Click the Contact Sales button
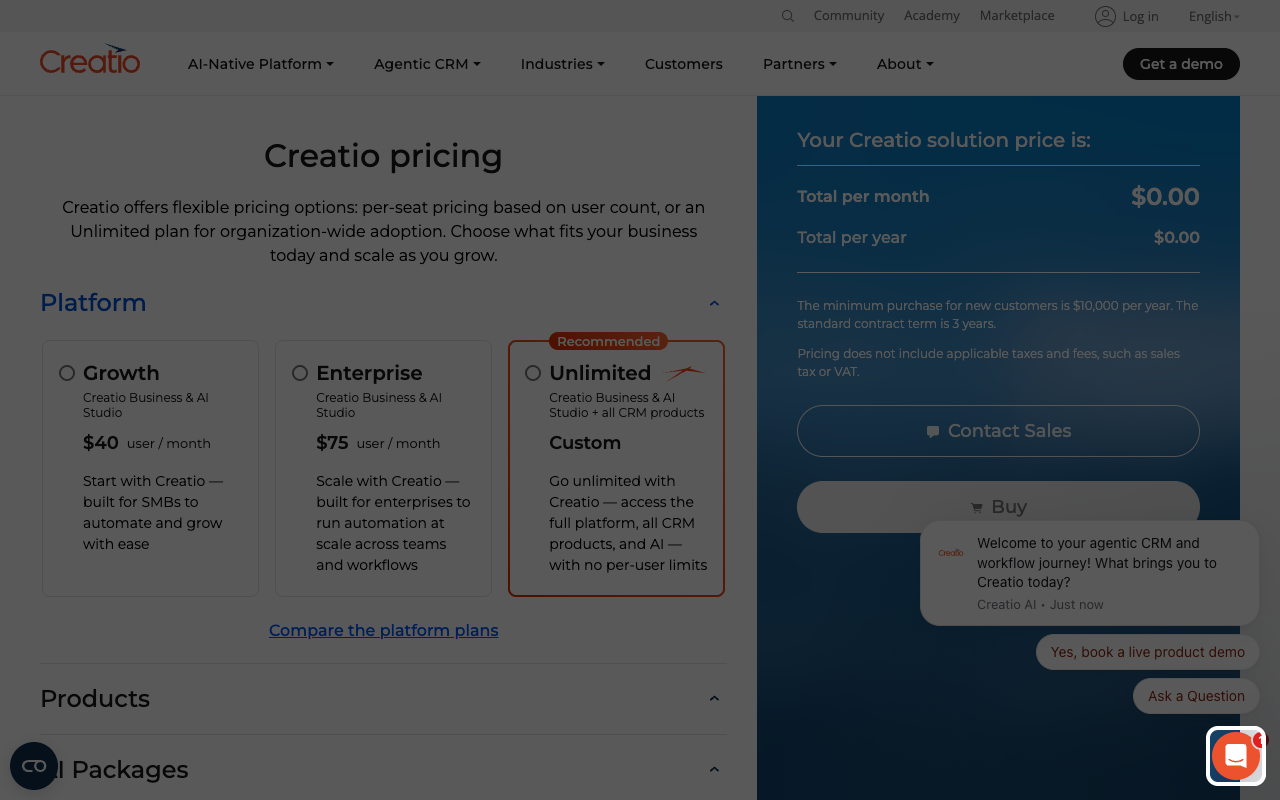The width and height of the screenshot is (1280, 800). [x=998, y=431]
